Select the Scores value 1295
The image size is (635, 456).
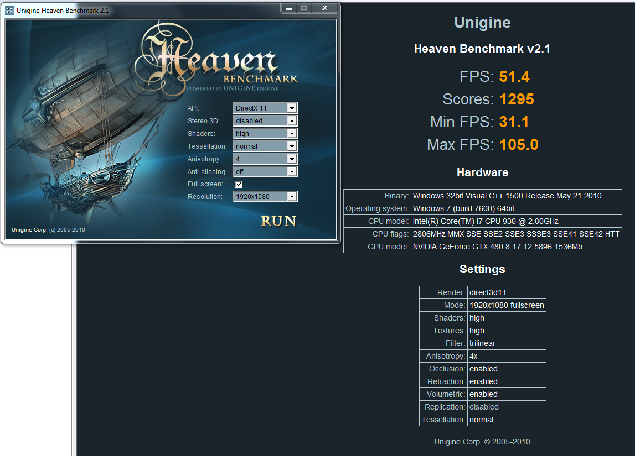click(517, 99)
